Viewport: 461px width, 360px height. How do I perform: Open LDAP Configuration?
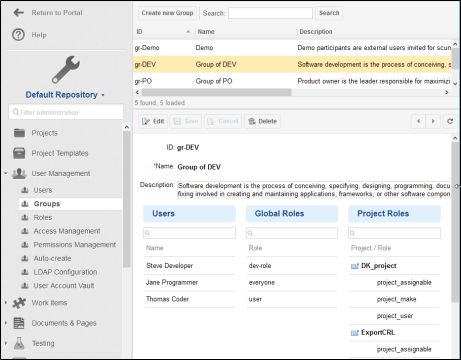[65, 272]
